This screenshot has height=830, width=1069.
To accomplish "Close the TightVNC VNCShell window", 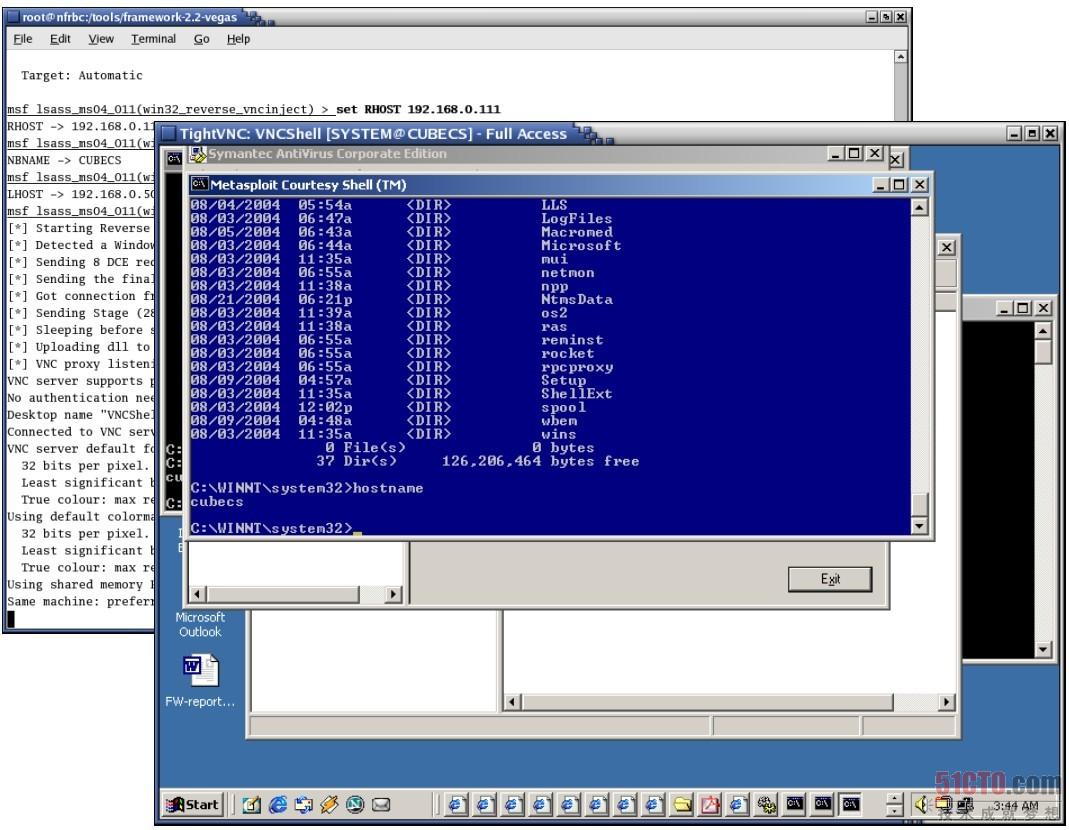I will pos(1051,134).
